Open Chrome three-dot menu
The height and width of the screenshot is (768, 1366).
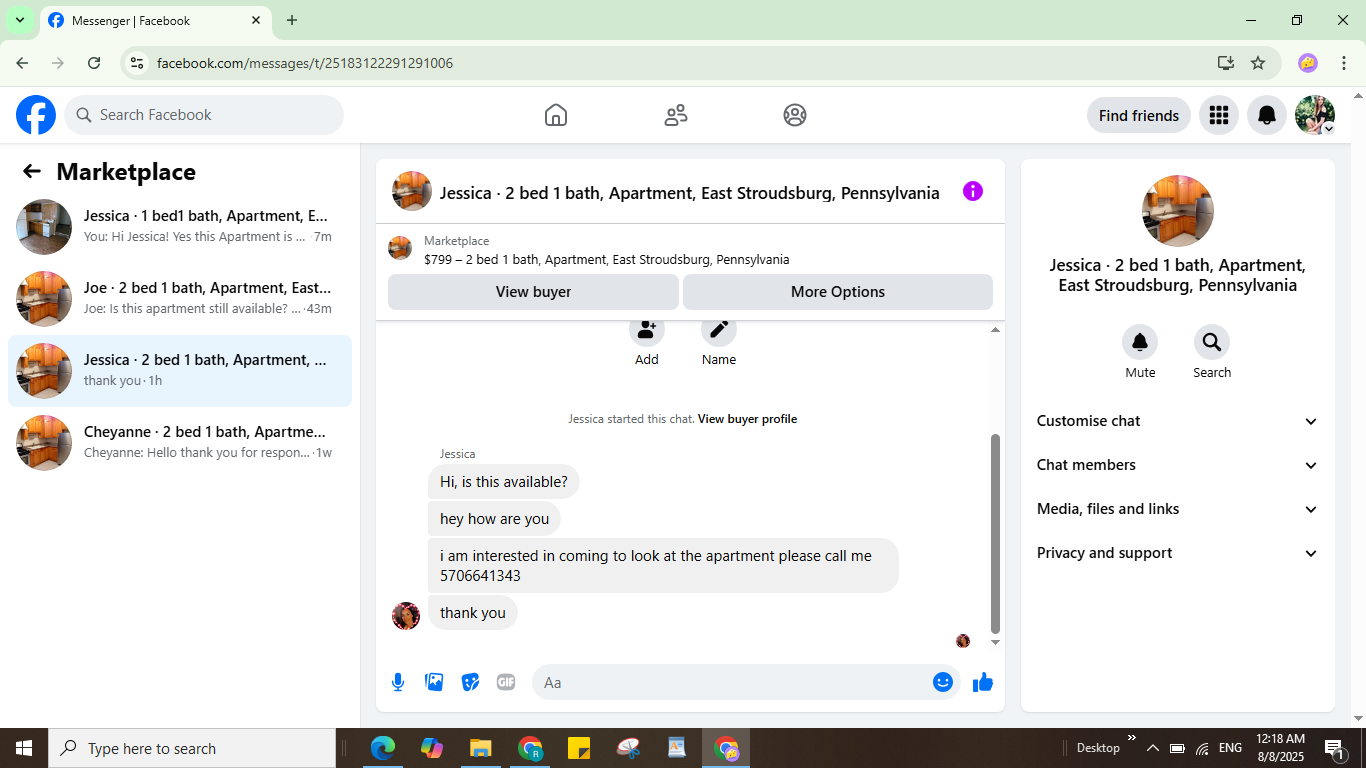tap(1344, 63)
